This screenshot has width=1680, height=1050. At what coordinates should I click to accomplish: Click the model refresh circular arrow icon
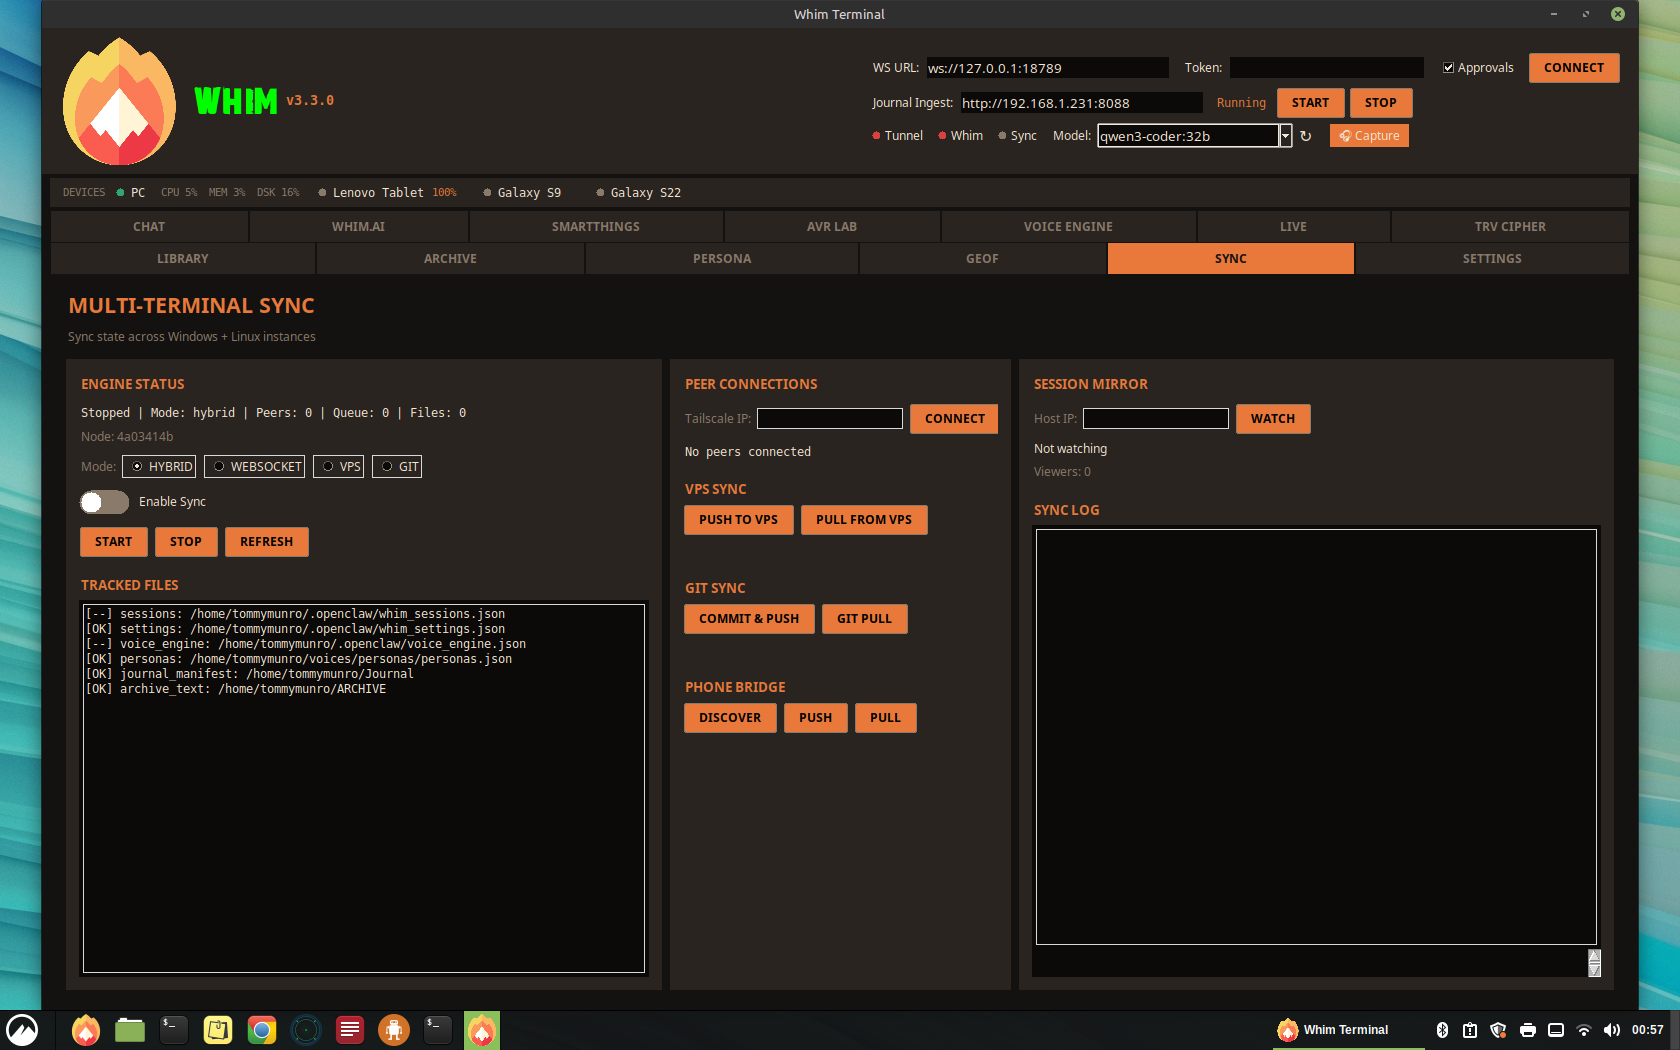click(1307, 135)
